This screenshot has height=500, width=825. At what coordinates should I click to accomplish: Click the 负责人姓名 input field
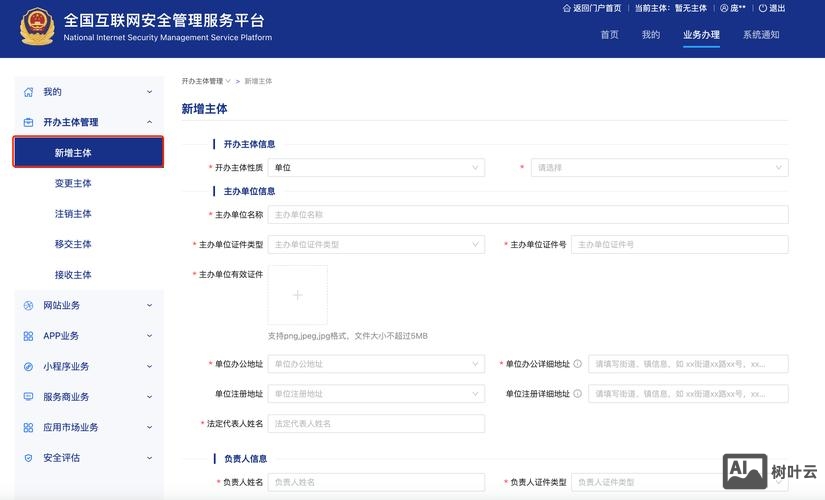[x=376, y=482]
